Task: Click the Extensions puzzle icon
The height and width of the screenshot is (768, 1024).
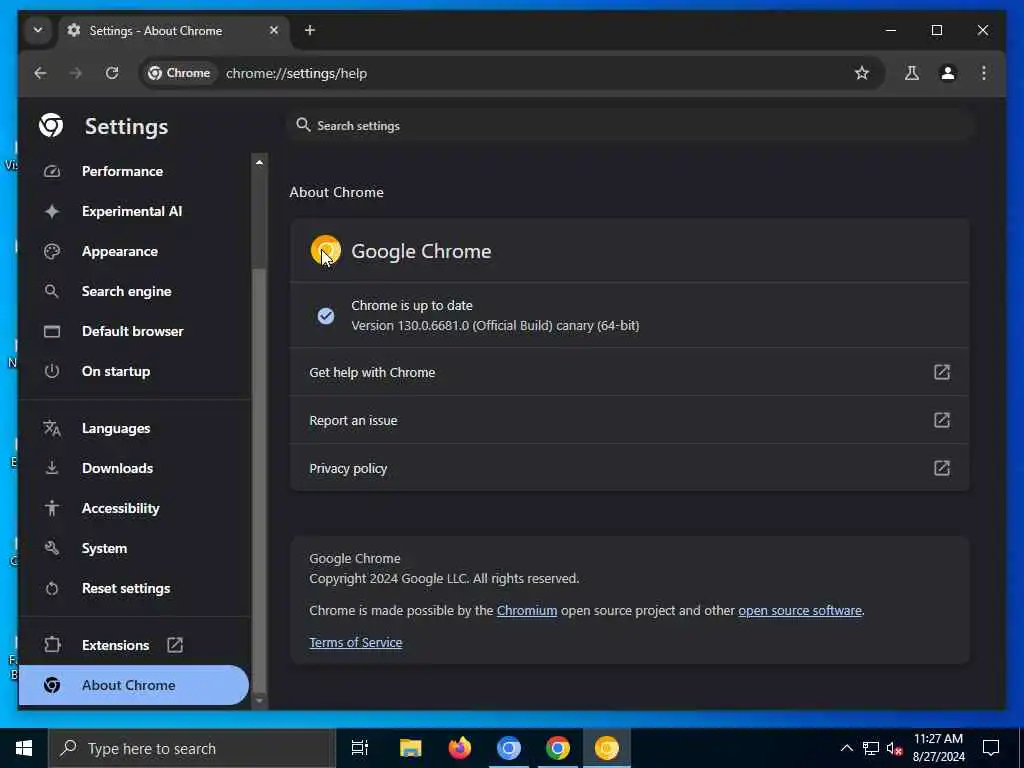Action: [52, 645]
